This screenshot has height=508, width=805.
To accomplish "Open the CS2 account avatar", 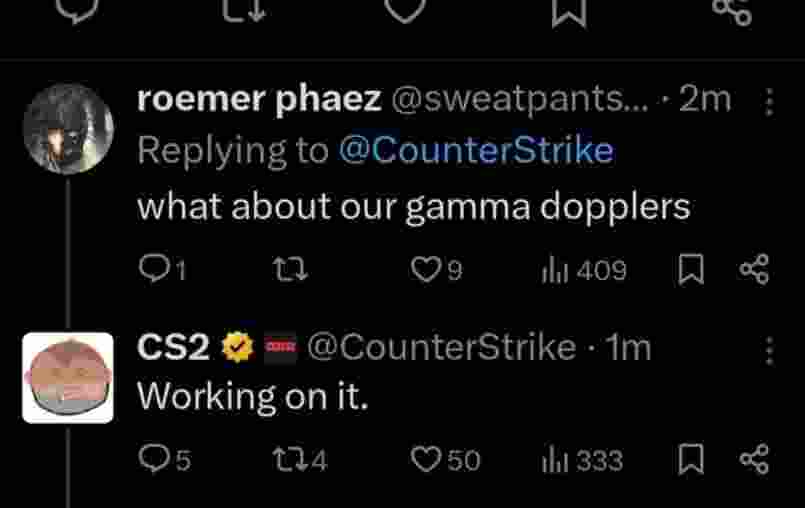I will [68, 378].
